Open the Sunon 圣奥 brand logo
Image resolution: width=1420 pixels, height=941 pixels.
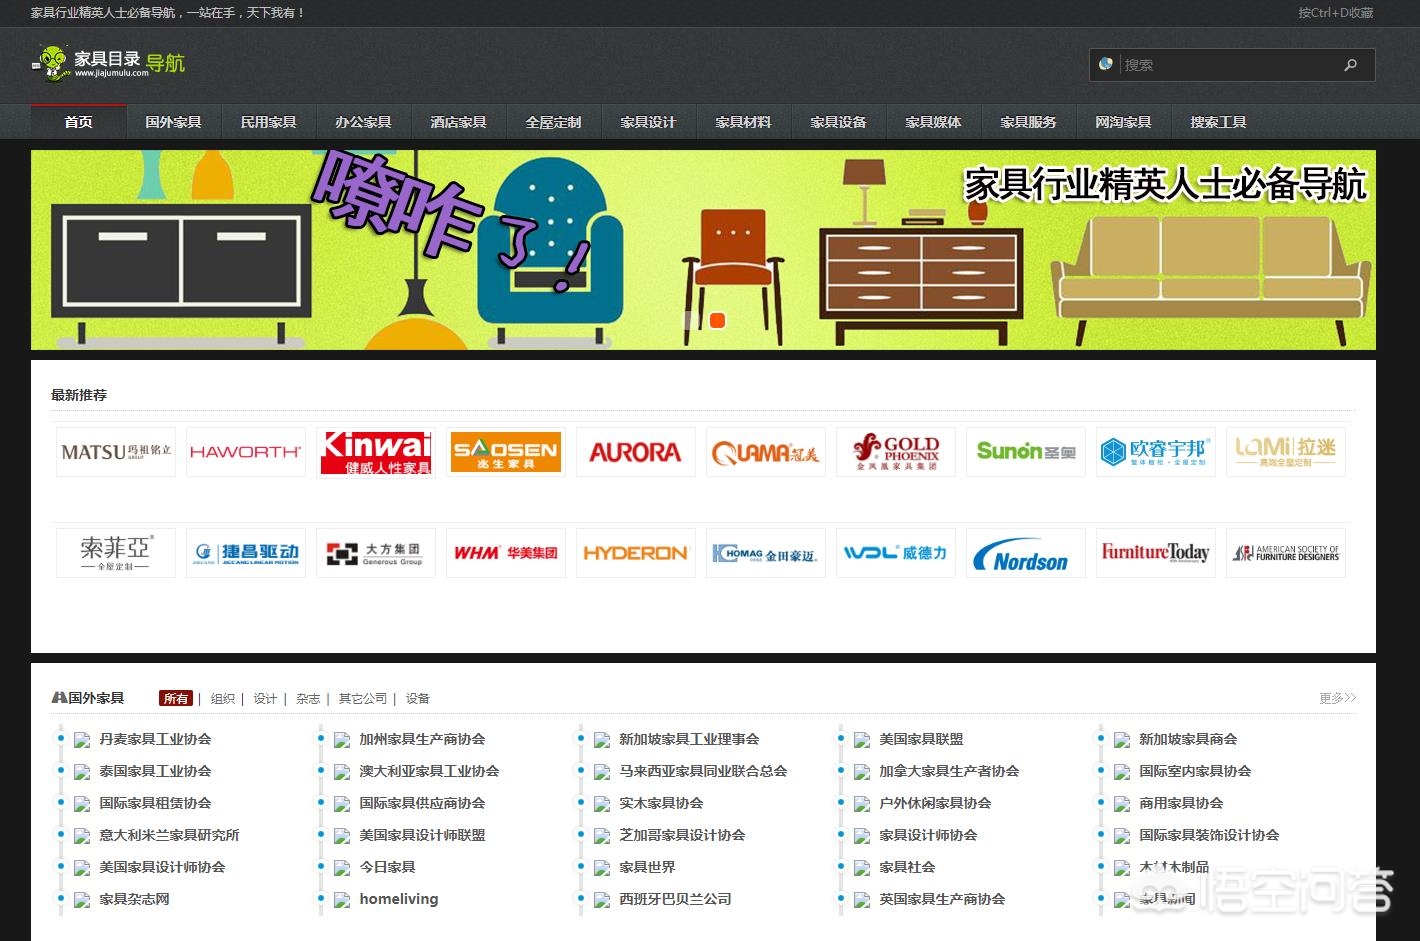click(1026, 452)
